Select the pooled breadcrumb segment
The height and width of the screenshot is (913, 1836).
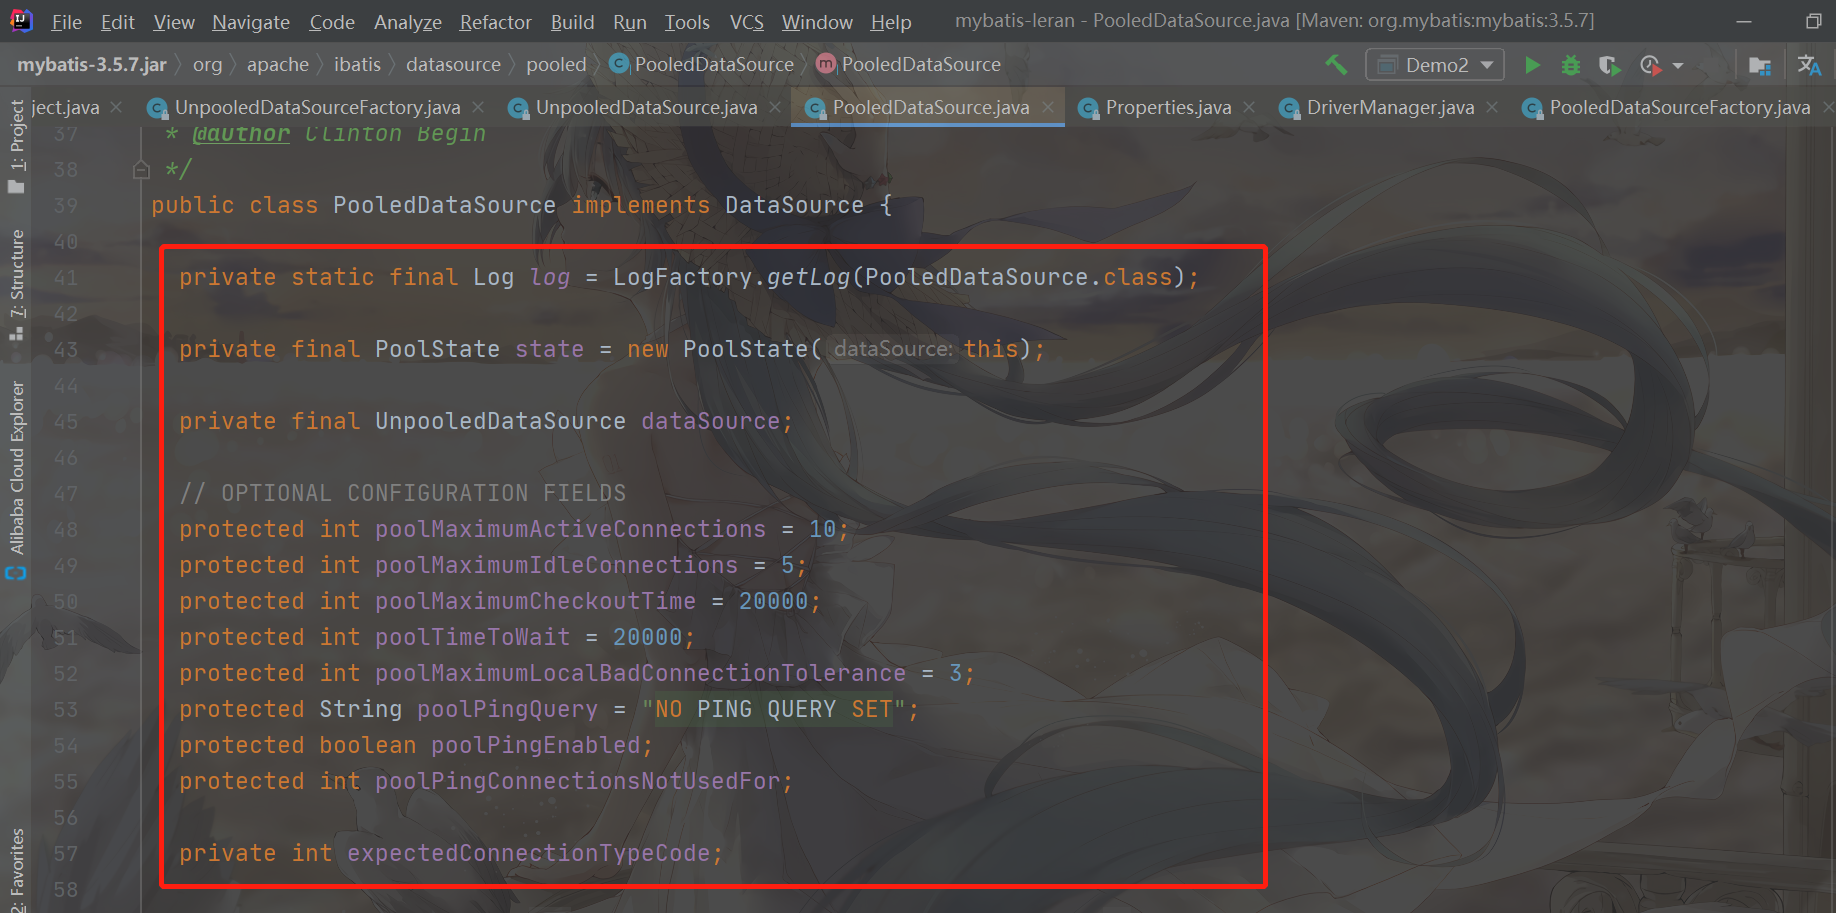click(x=556, y=64)
